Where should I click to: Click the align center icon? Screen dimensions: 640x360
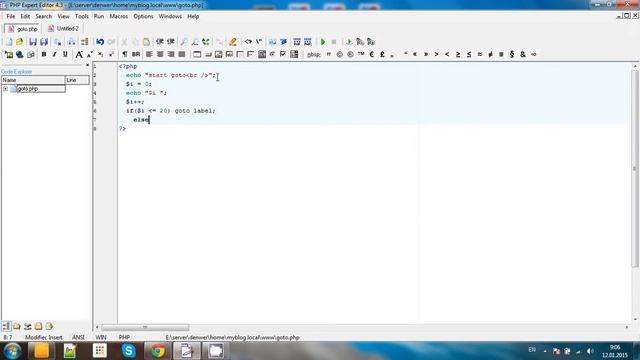(x=160, y=54)
